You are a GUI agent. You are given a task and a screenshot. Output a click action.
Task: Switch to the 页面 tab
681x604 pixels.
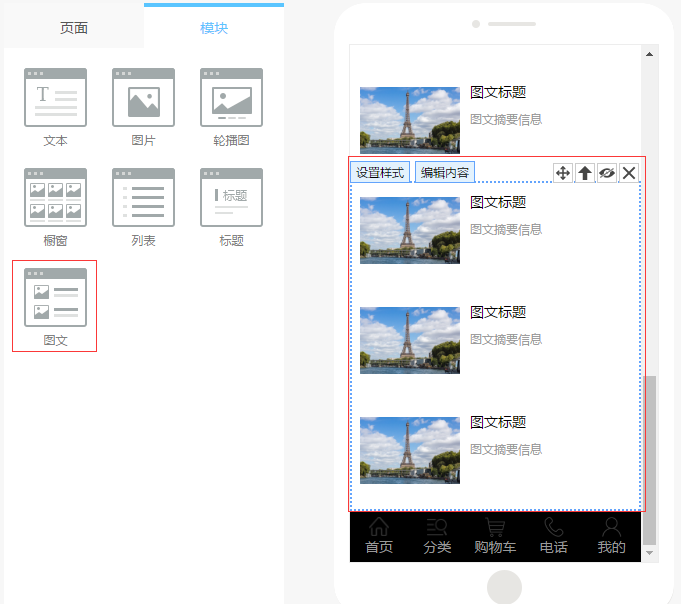point(74,28)
